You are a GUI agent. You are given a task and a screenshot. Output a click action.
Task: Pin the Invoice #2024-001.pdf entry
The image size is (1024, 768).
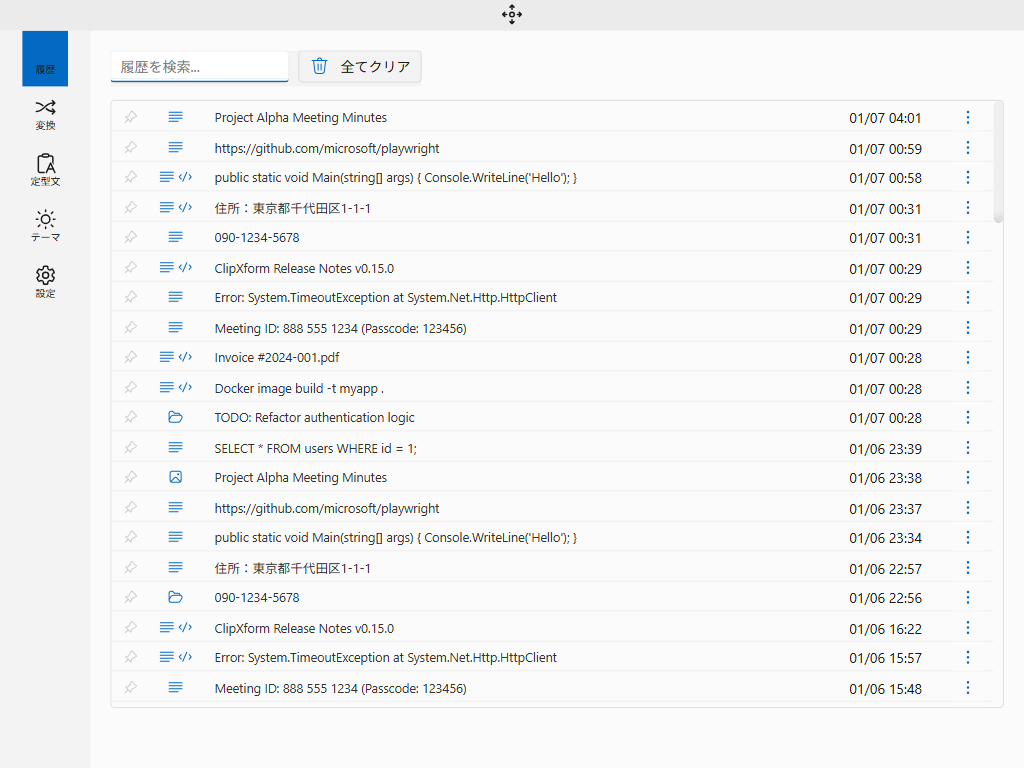tap(130, 358)
